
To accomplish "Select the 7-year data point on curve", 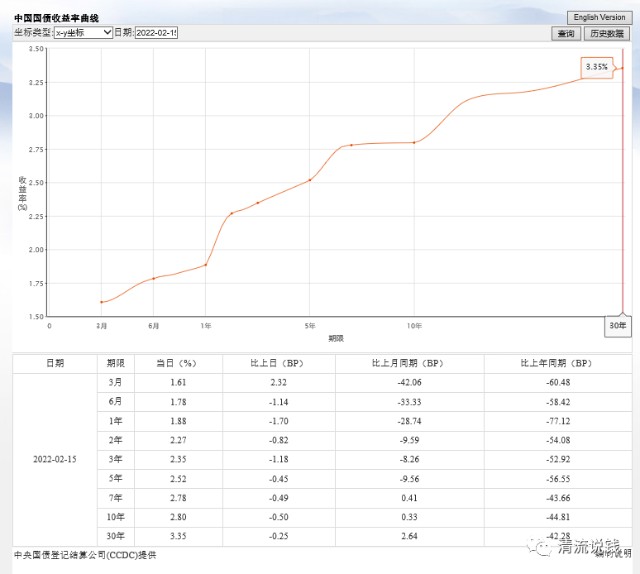I will tap(351, 145).
